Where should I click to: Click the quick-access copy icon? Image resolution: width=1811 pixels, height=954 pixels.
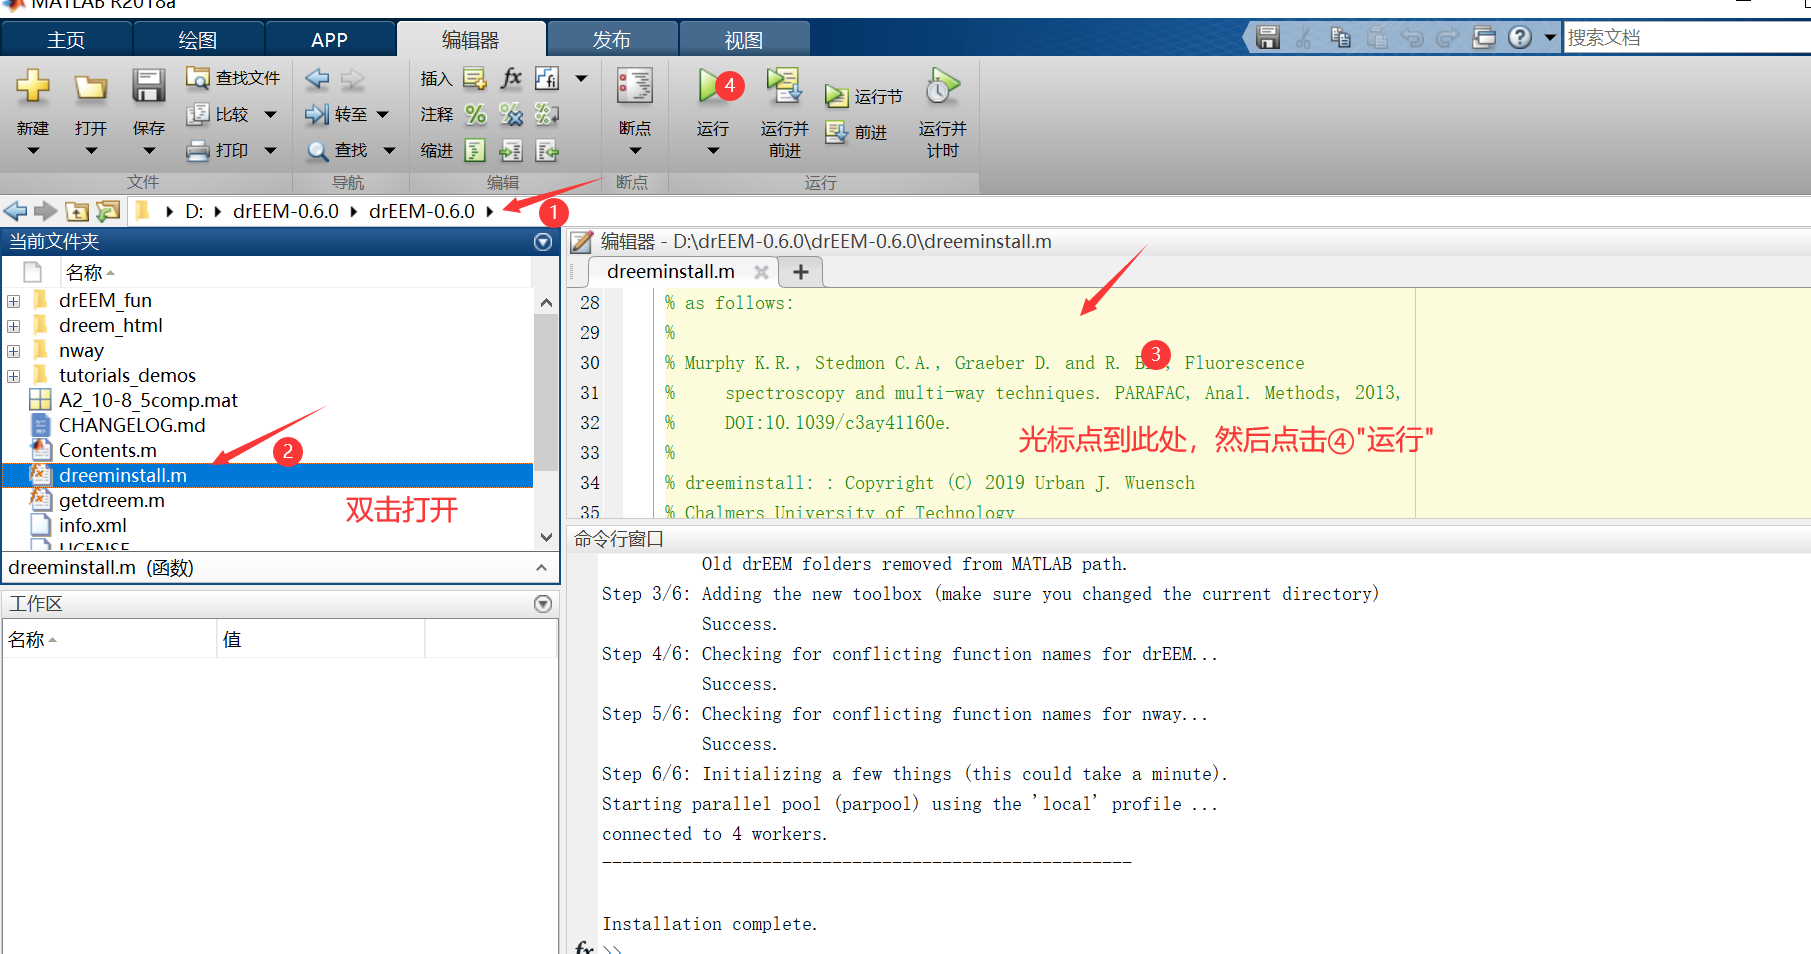click(x=1340, y=38)
